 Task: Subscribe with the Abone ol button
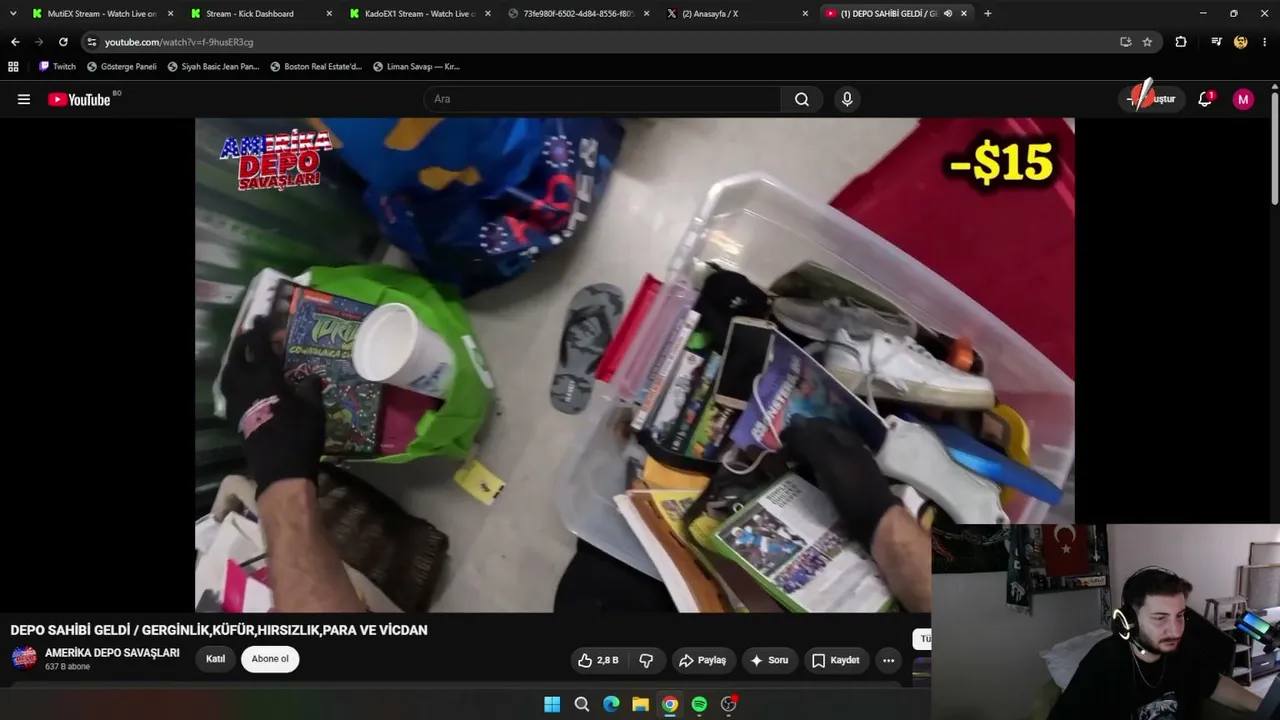click(x=270, y=659)
